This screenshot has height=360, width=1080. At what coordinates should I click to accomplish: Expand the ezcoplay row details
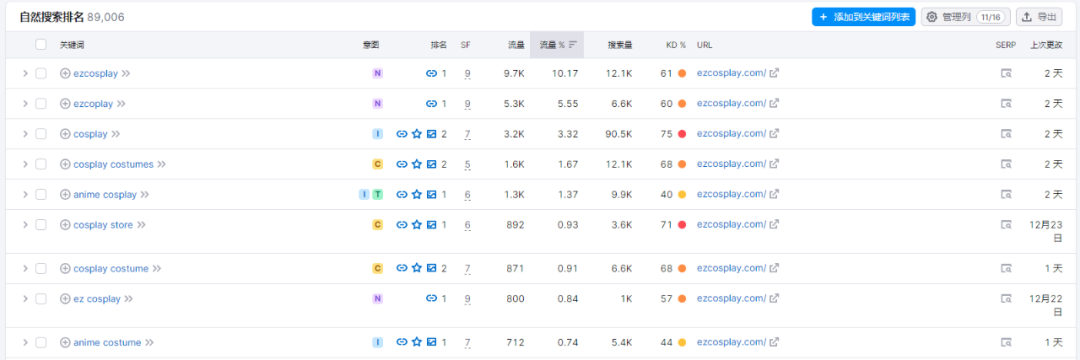(25, 103)
